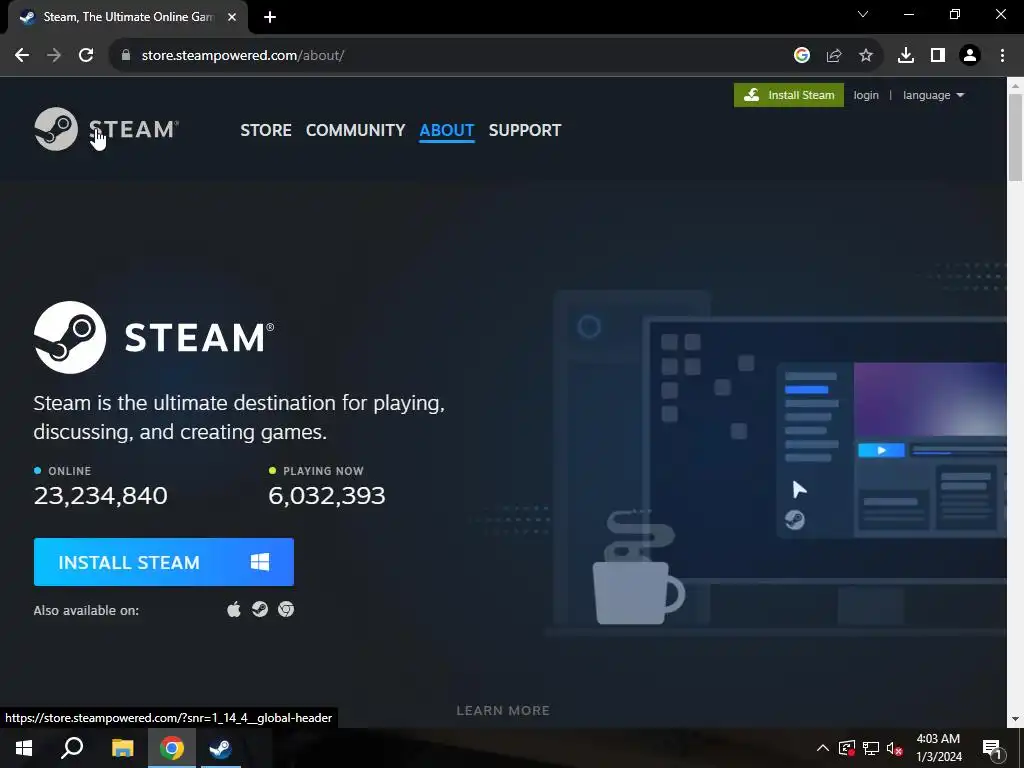Bookmark this page with star icon

pos(866,55)
